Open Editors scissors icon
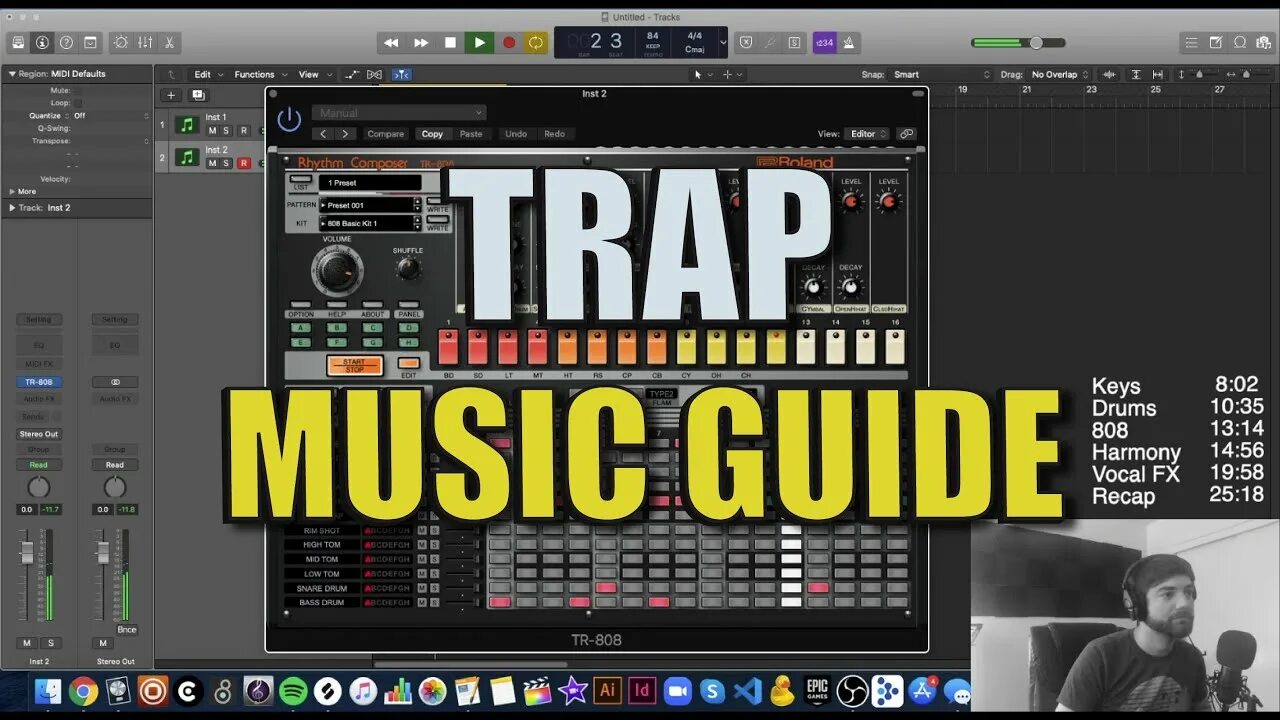Viewport: 1280px width, 720px height. (169, 42)
